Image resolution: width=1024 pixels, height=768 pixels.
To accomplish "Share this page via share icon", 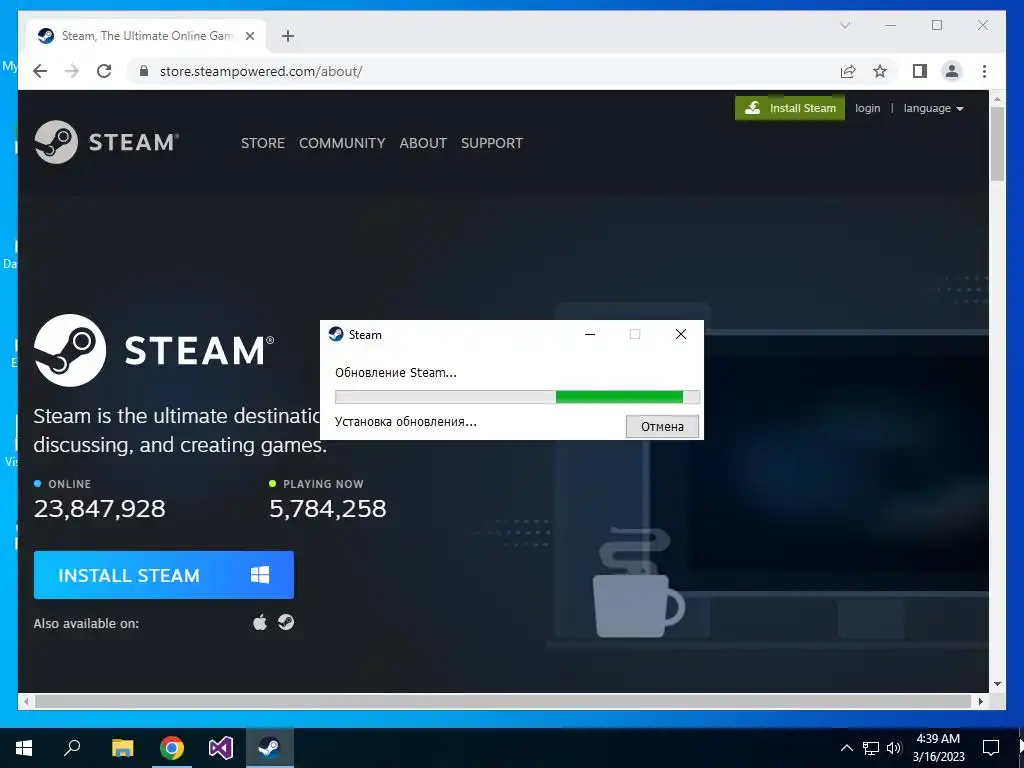I will pyautogui.click(x=848, y=71).
